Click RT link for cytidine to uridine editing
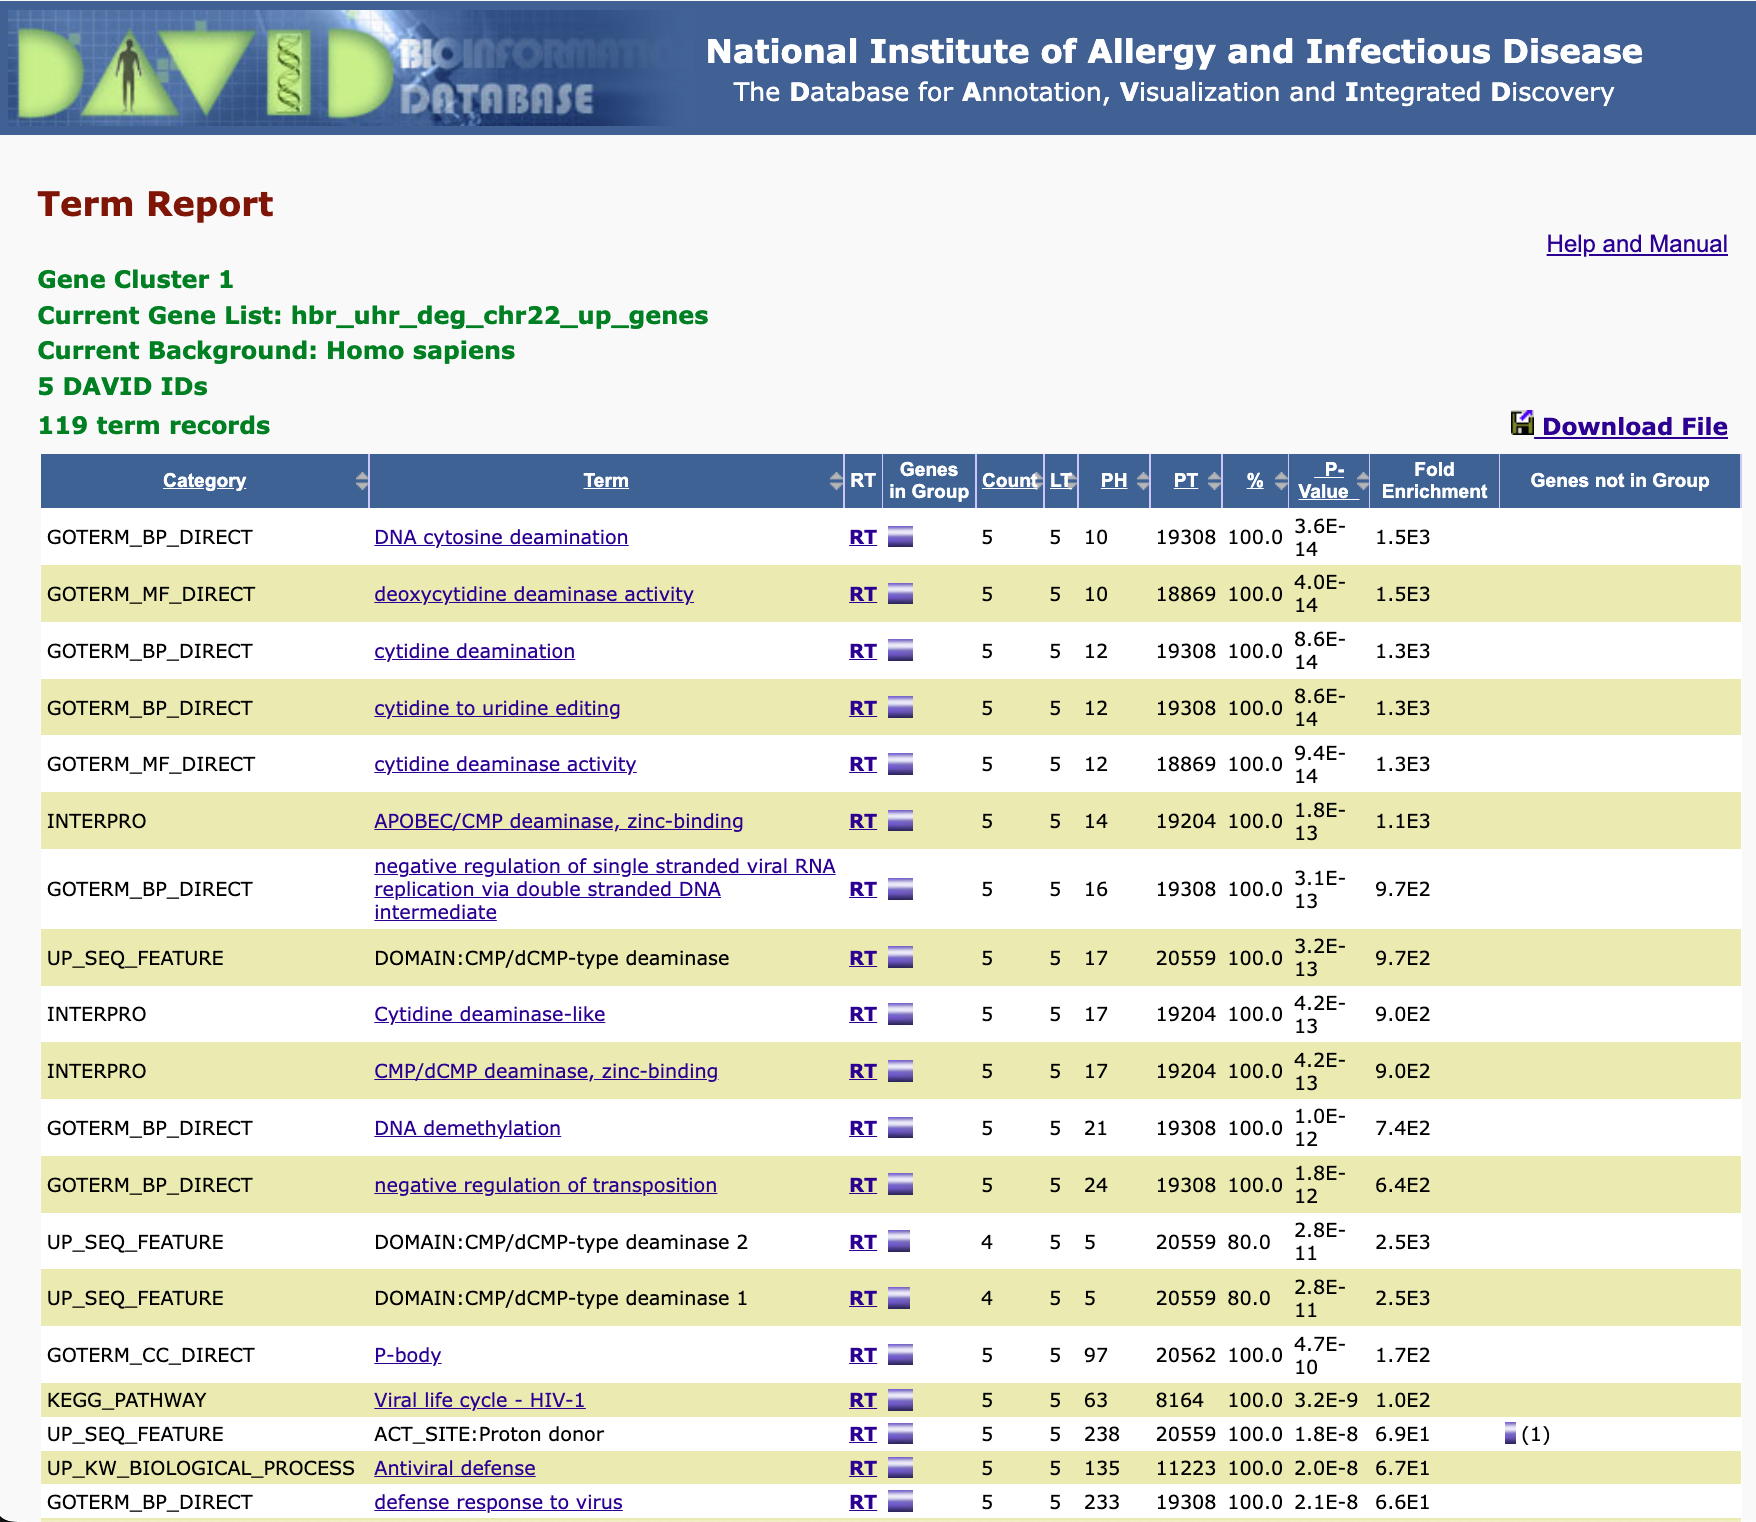 coord(862,708)
